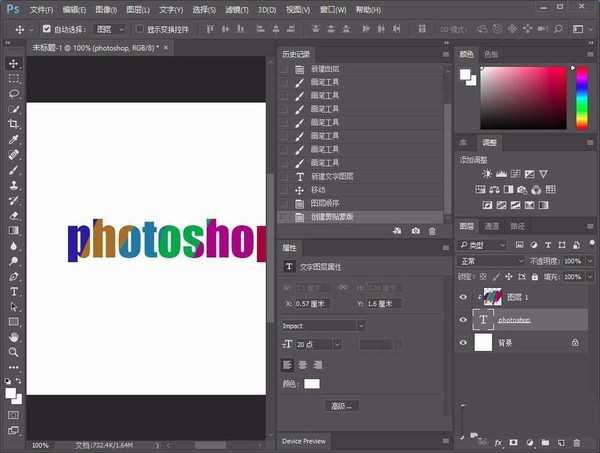Screen dimensions: 600x453
Task: Expand the 20 点 font size dropdown
Action: coord(338,345)
